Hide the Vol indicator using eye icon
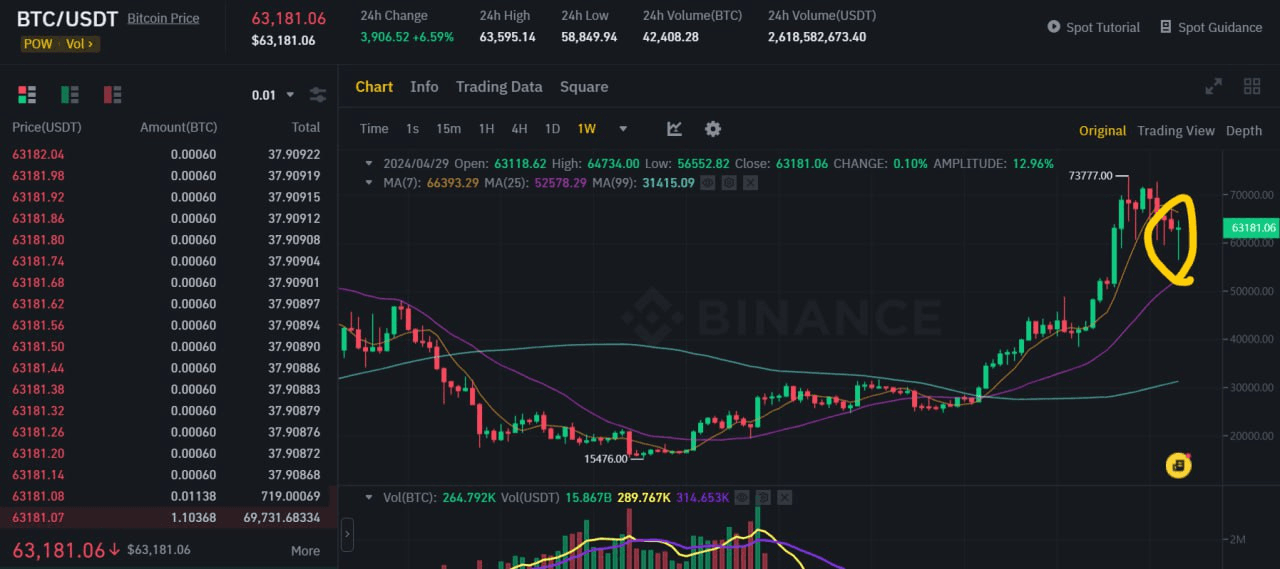The image size is (1280, 569). point(741,497)
